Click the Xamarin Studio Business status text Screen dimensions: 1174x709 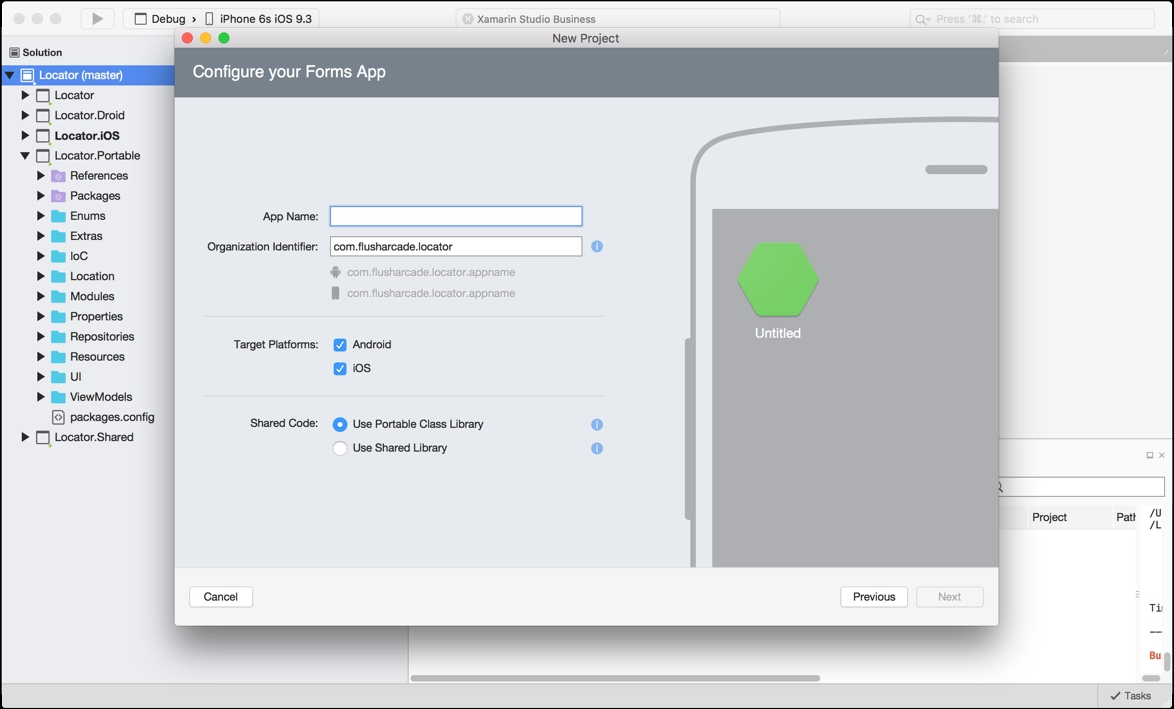[x=536, y=19]
